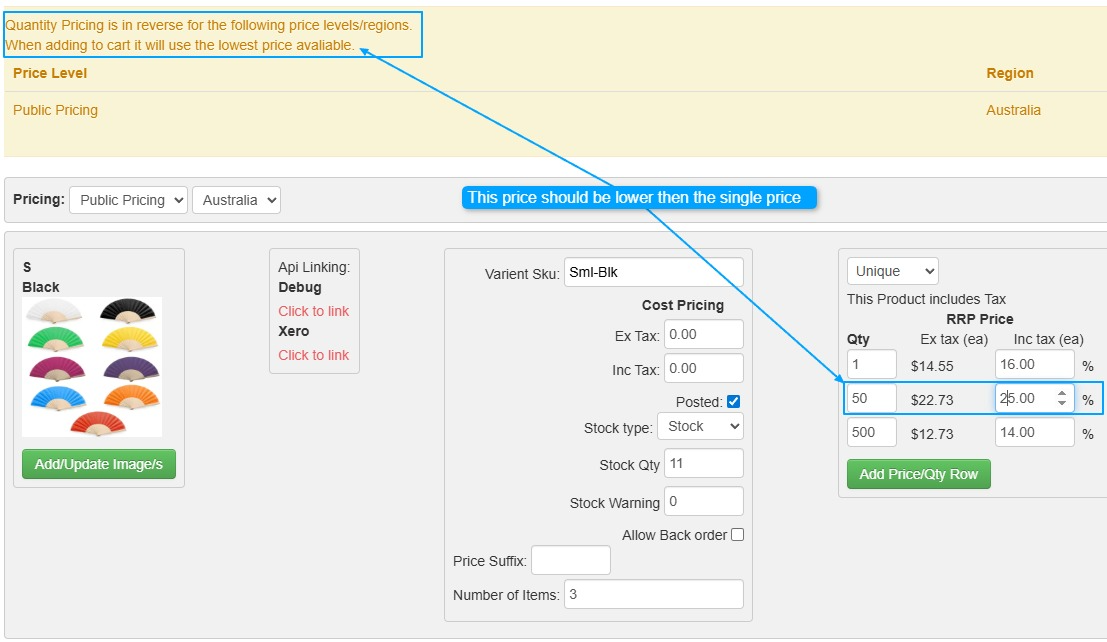The width and height of the screenshot is (1107, 642).
Task: Click the Price Suffix text box
Action: click(570, 561)
